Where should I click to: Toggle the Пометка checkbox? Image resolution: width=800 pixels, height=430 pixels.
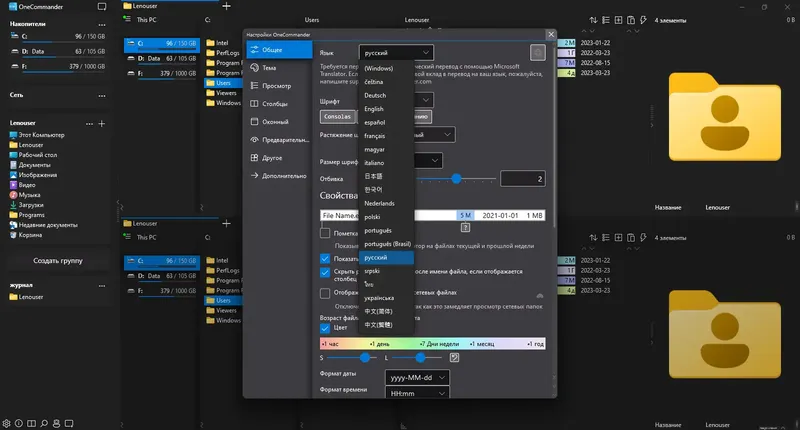(x=325, y=233)
